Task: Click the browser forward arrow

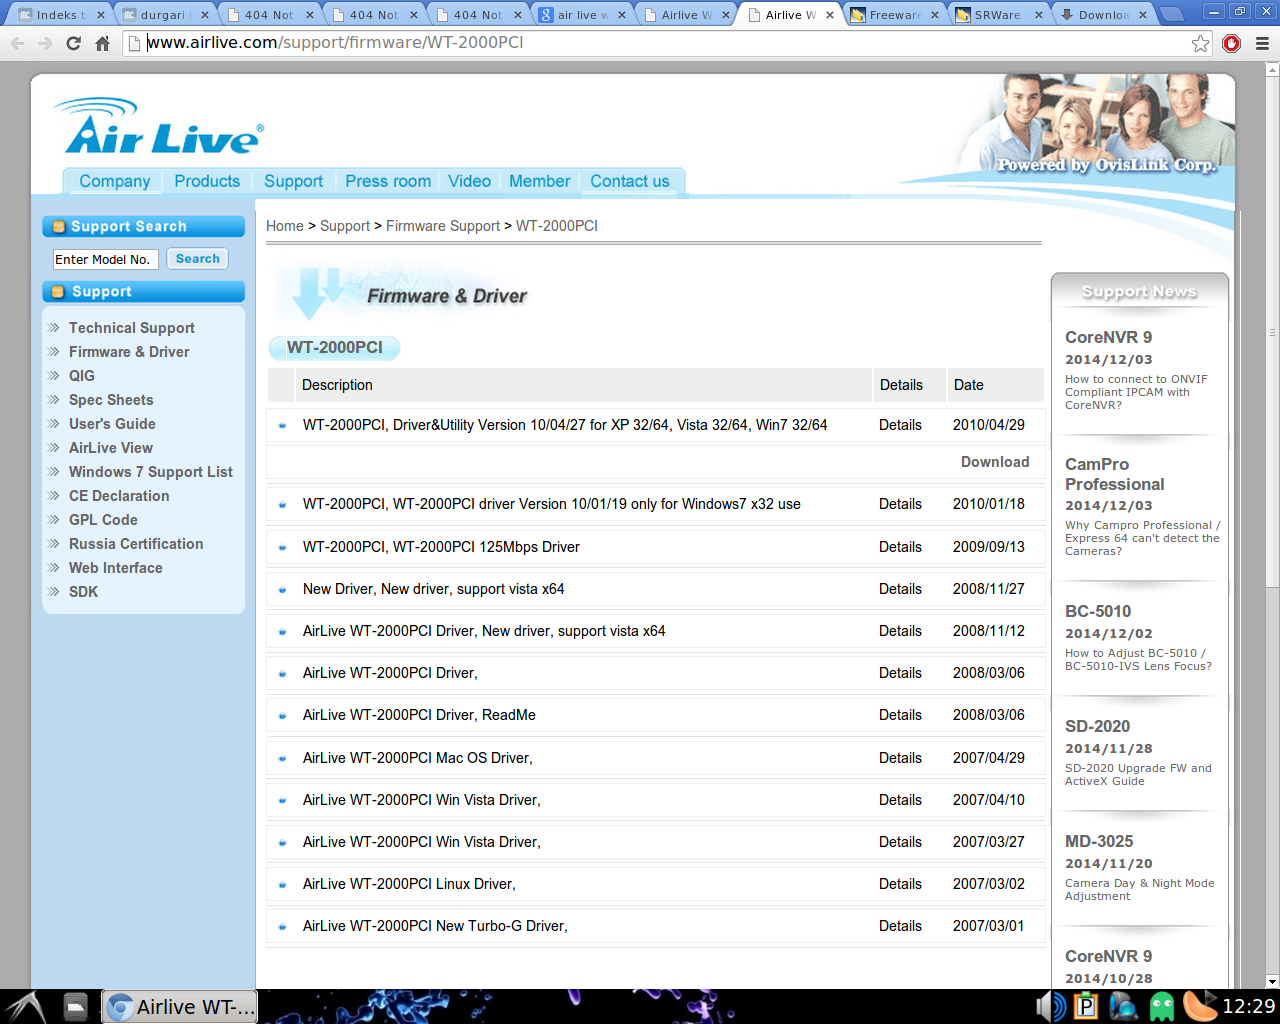Action: point(45,43)
